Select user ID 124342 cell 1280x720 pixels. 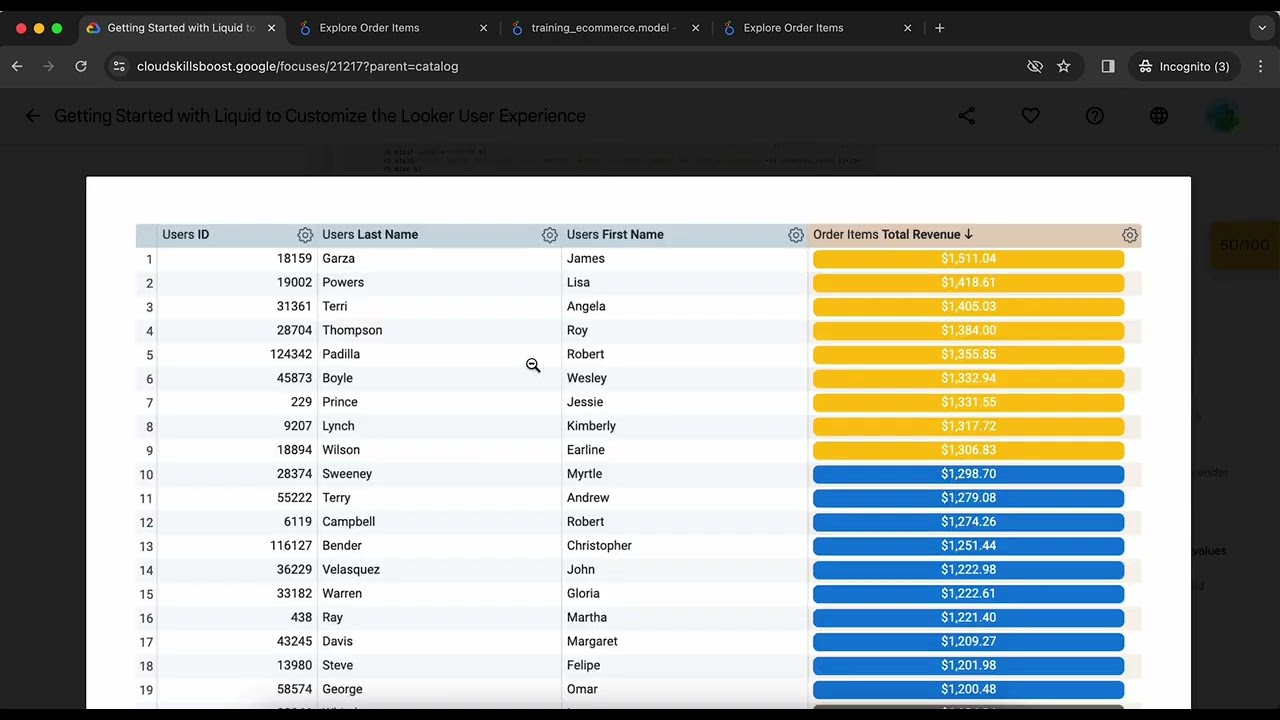point(291,355)
